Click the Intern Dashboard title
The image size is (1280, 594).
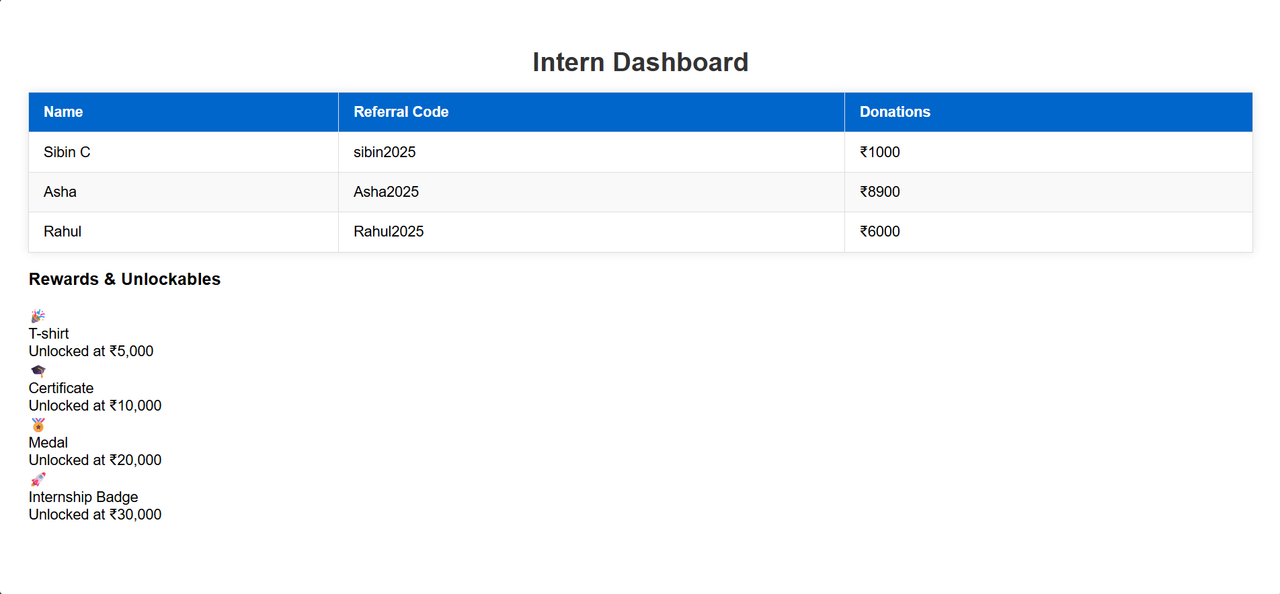pos(640,62)
